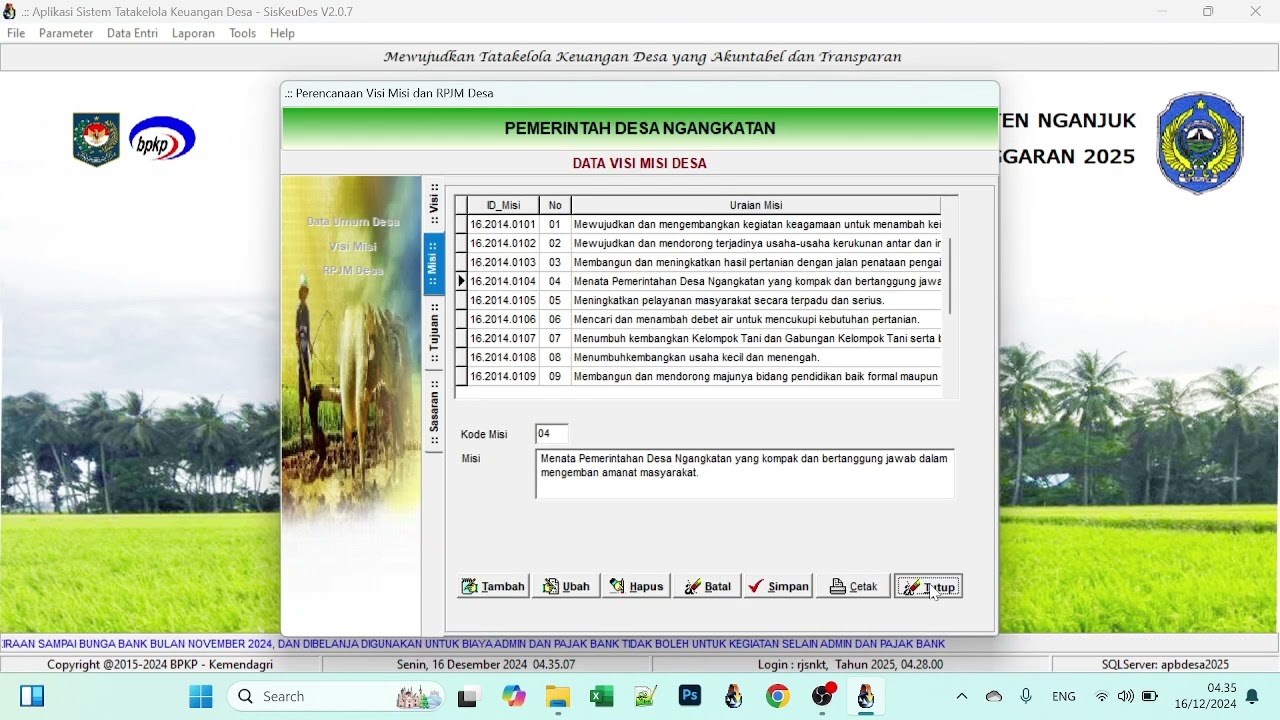Click the mission grid vertical scrollbar
Screen dimensions: 1280x720
coord(950,277)
